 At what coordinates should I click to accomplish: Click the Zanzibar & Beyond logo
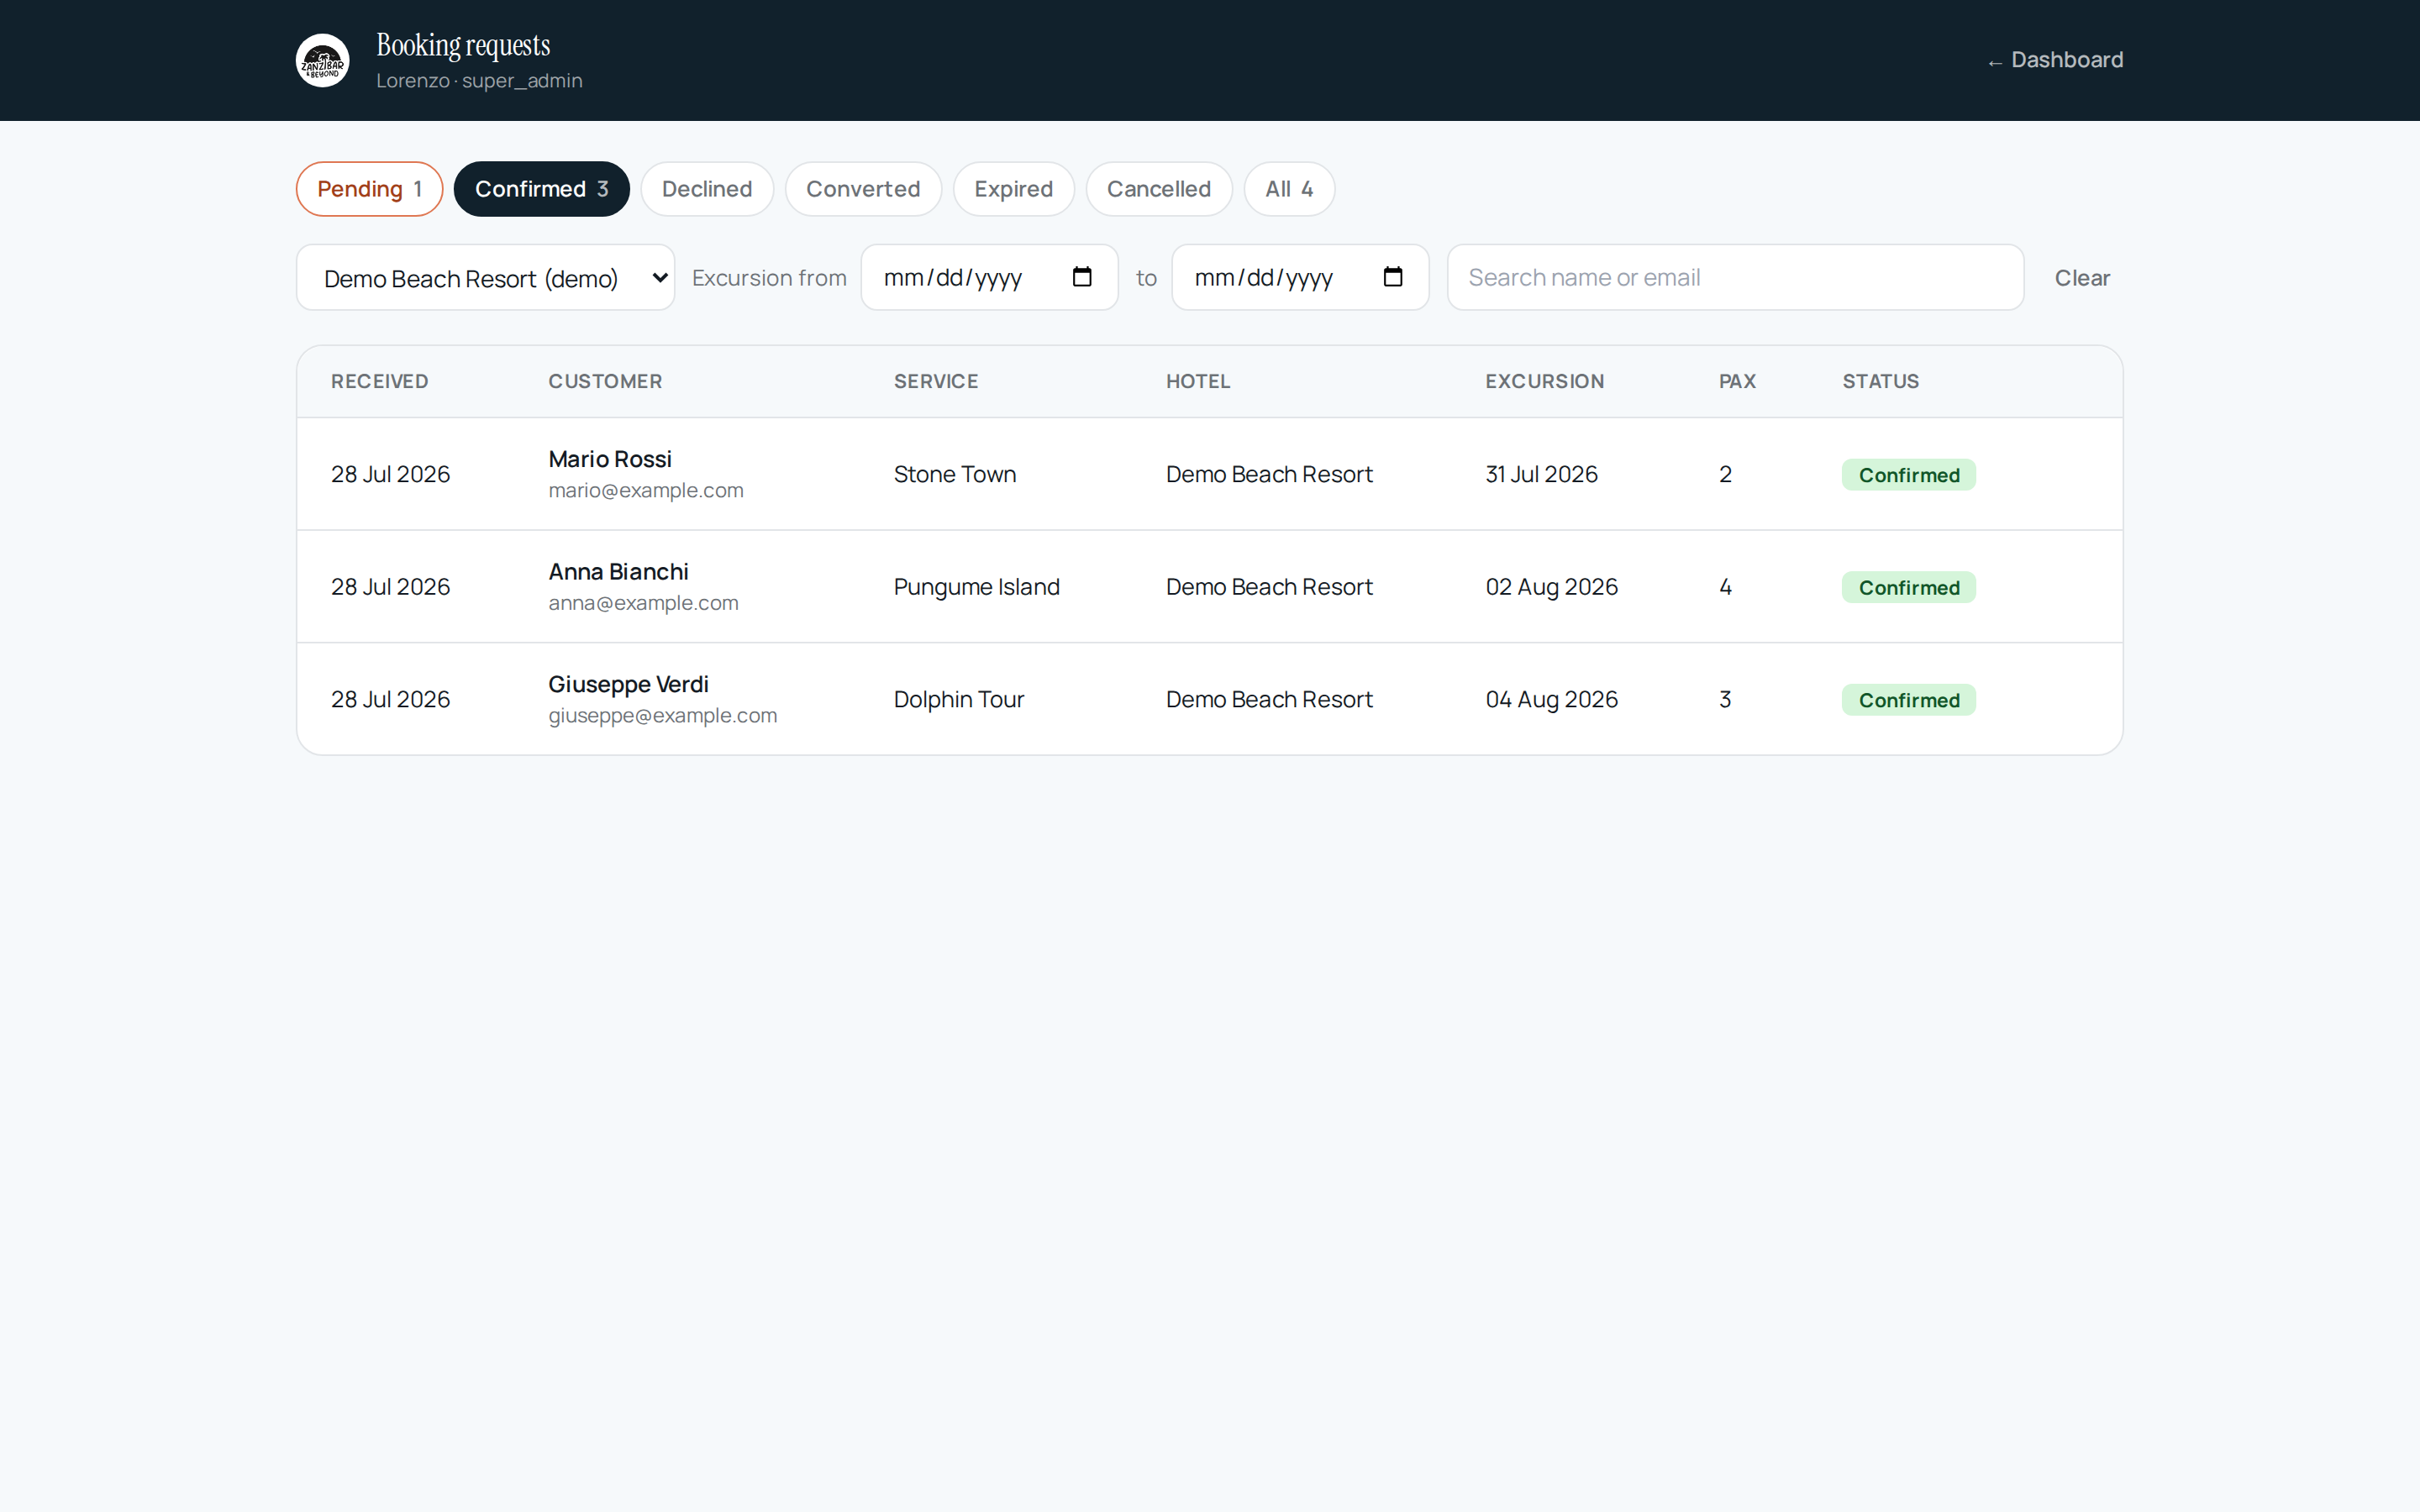click(322, 60)
